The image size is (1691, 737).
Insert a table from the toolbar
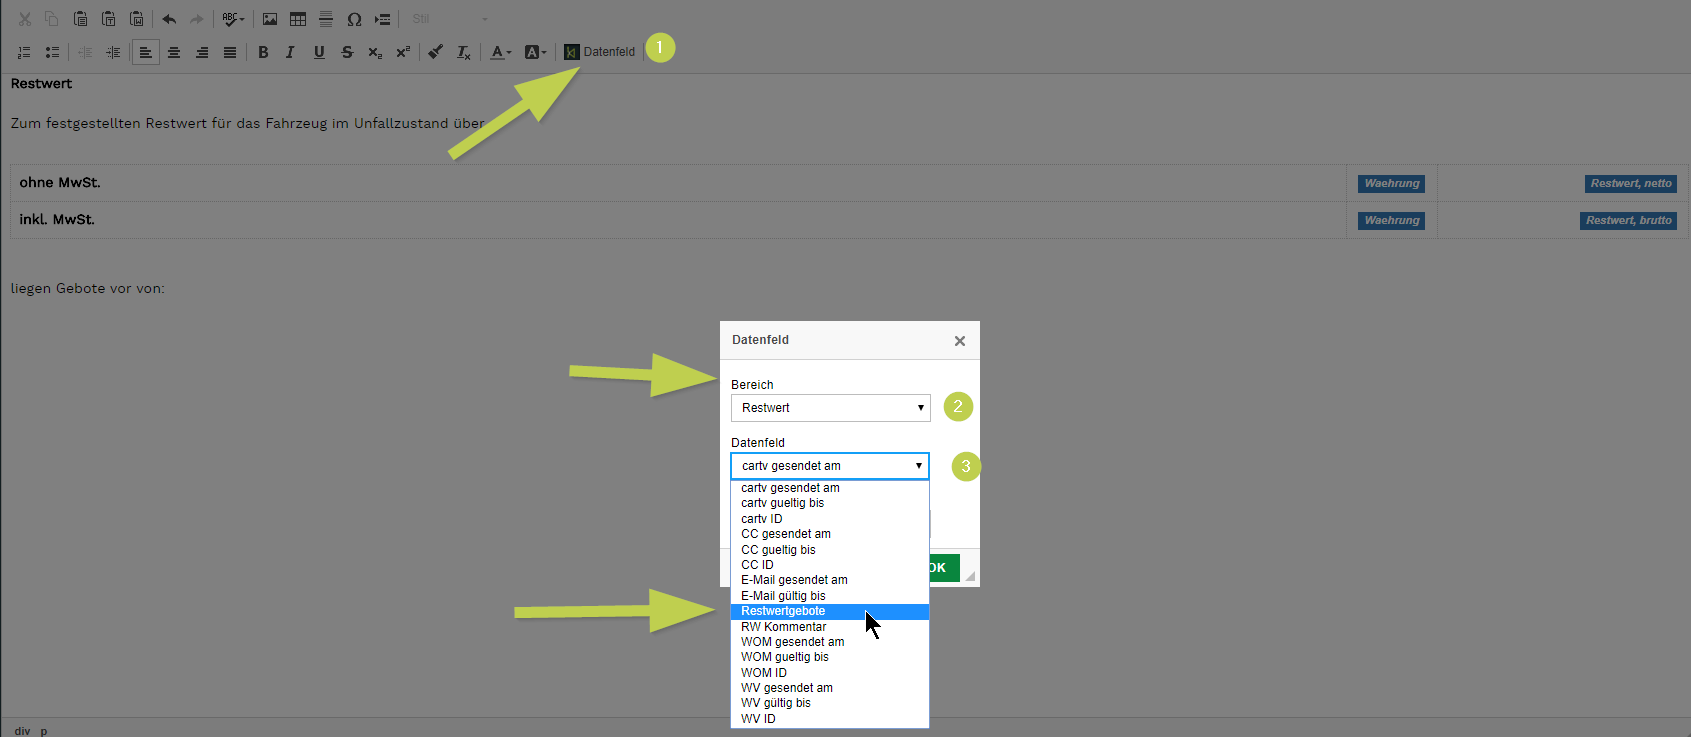(x=298, y=19)
